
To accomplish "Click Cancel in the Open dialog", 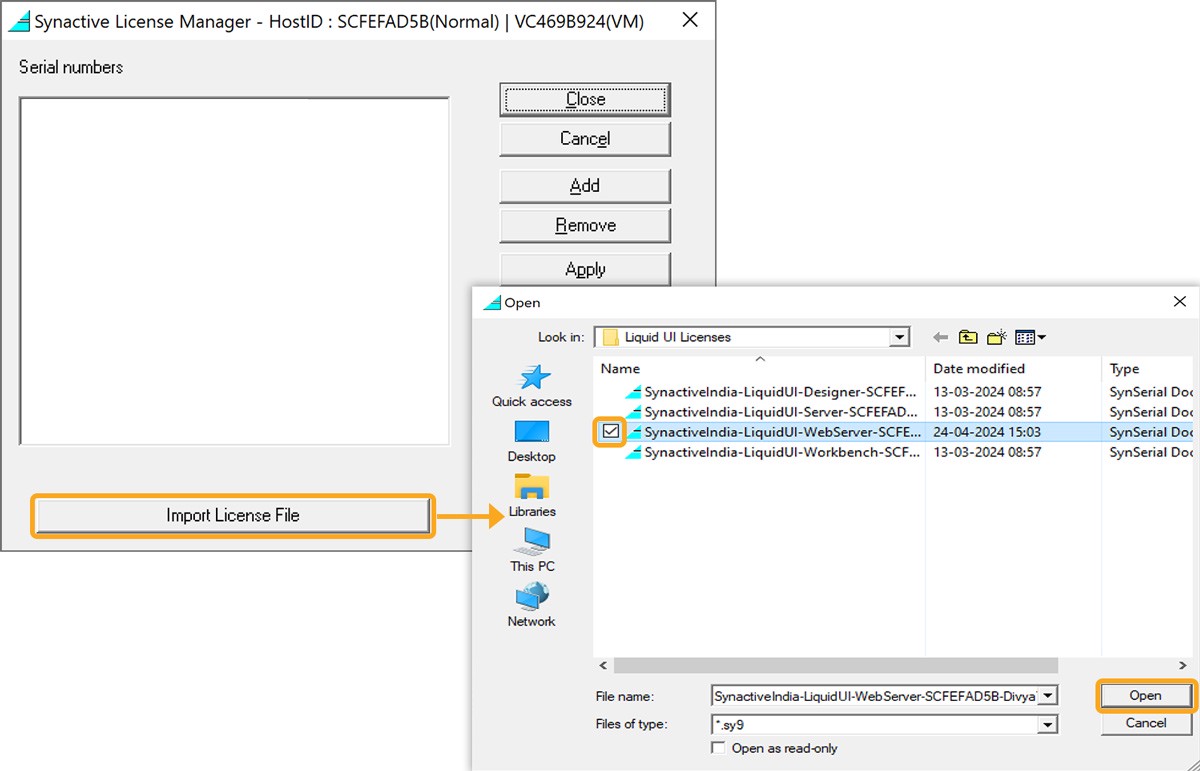I will pos(1145,723).
